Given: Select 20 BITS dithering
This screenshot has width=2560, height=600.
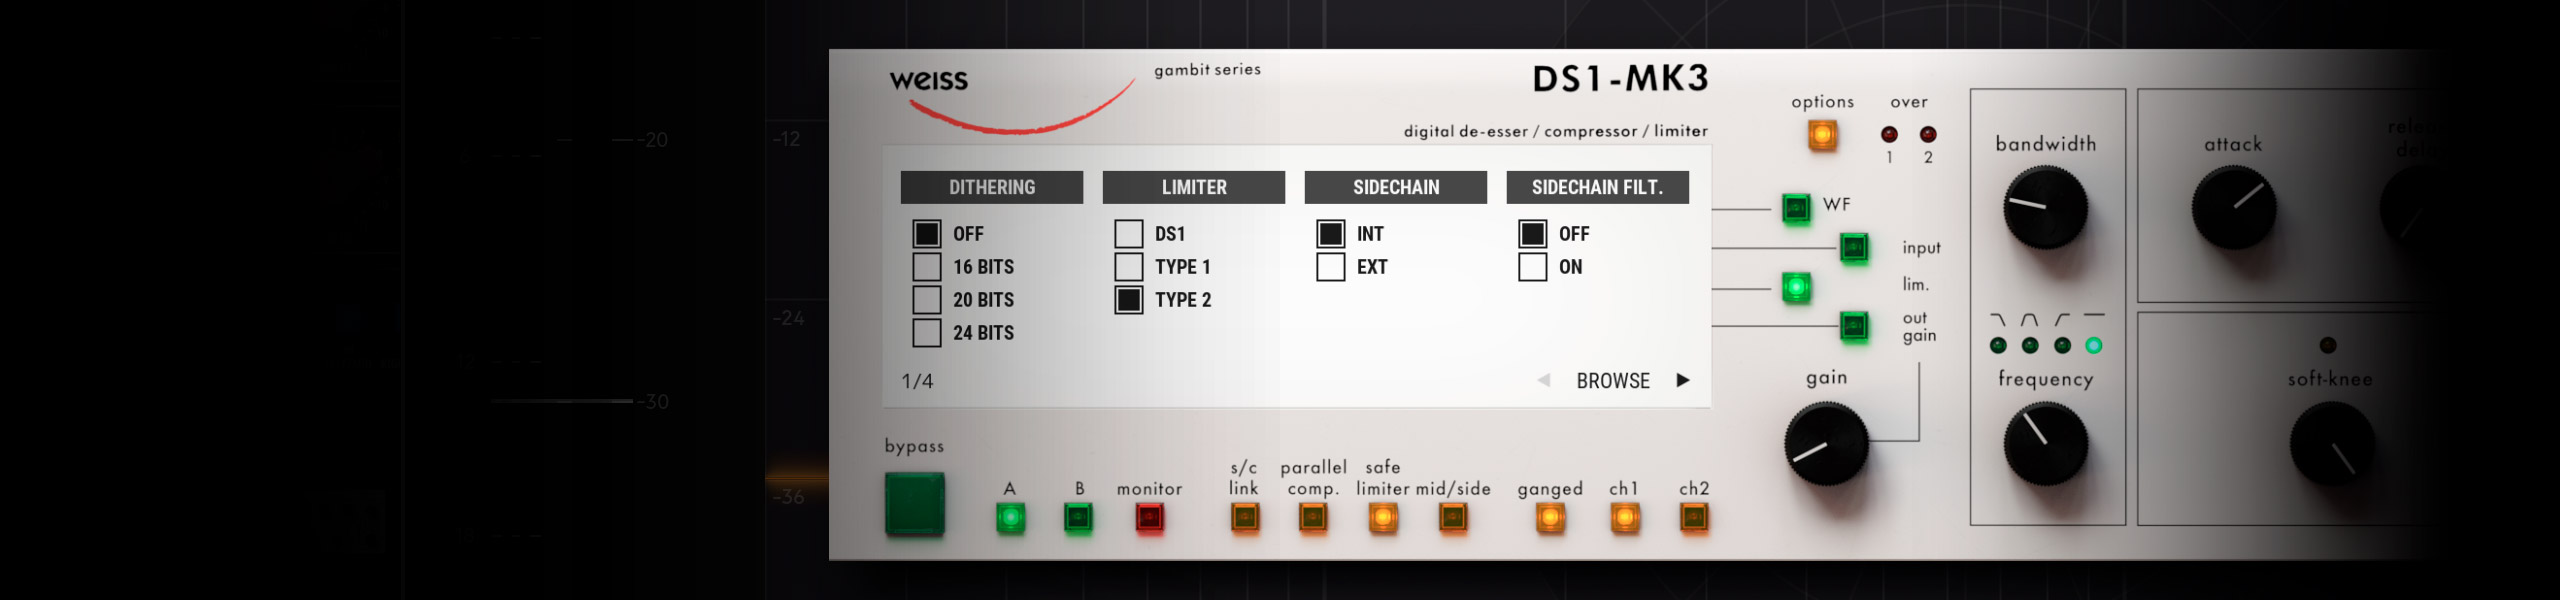Looking at the screenshot, I should click(x=927, y=300).
